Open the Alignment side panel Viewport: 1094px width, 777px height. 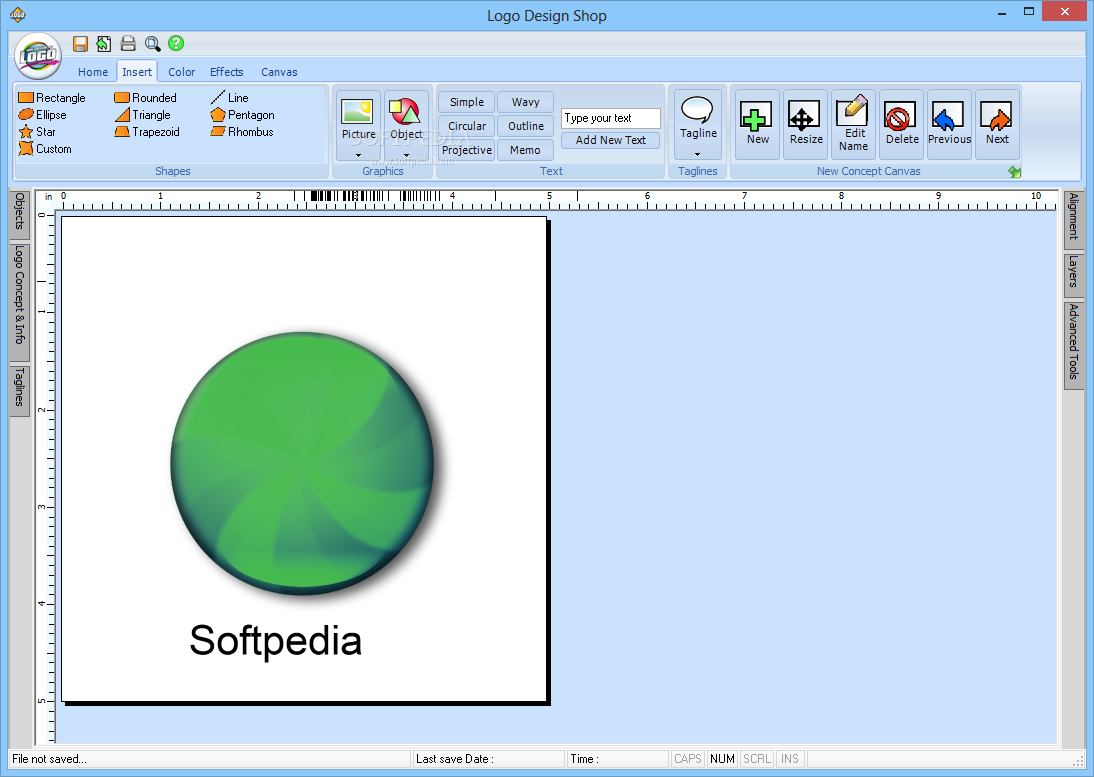(1074, 218)
